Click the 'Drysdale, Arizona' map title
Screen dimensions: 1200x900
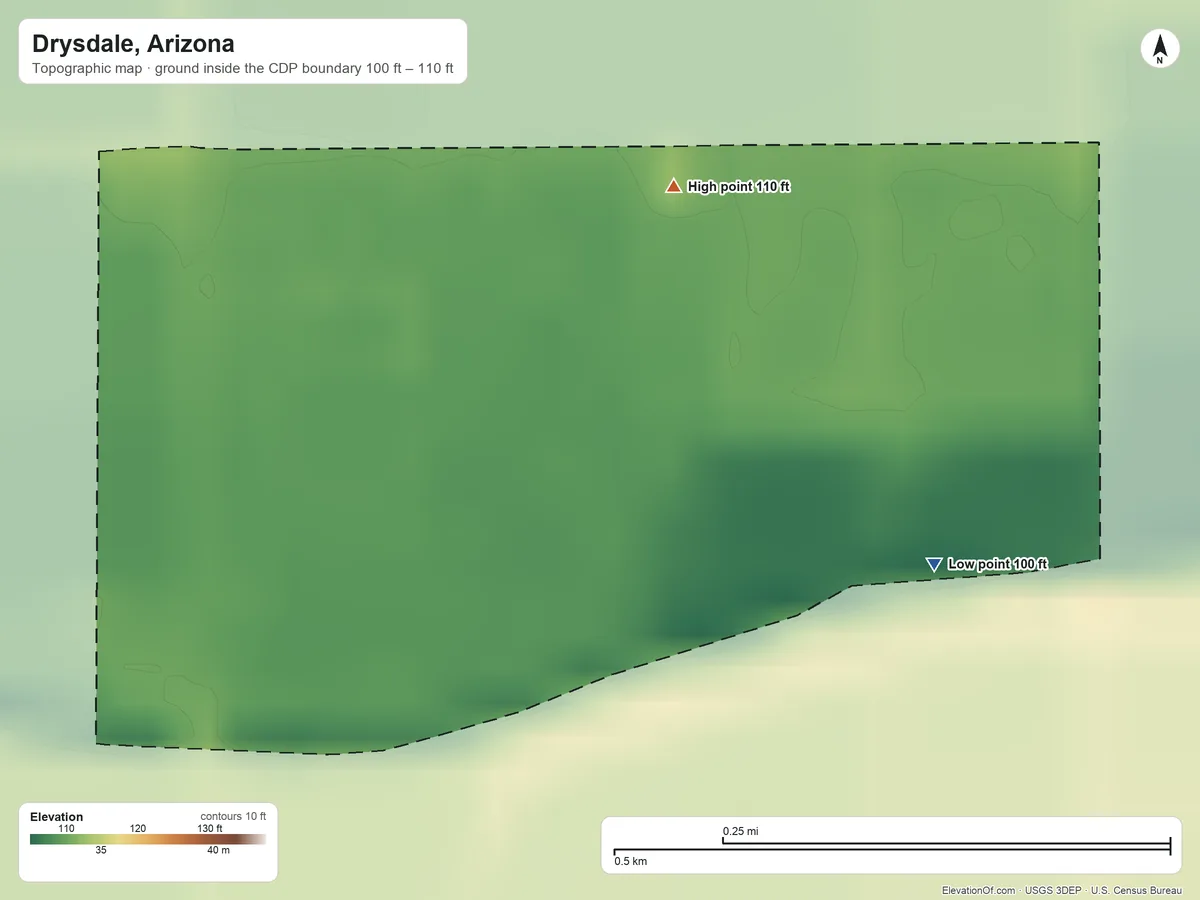pyautogui.click(x=133, y=44)
